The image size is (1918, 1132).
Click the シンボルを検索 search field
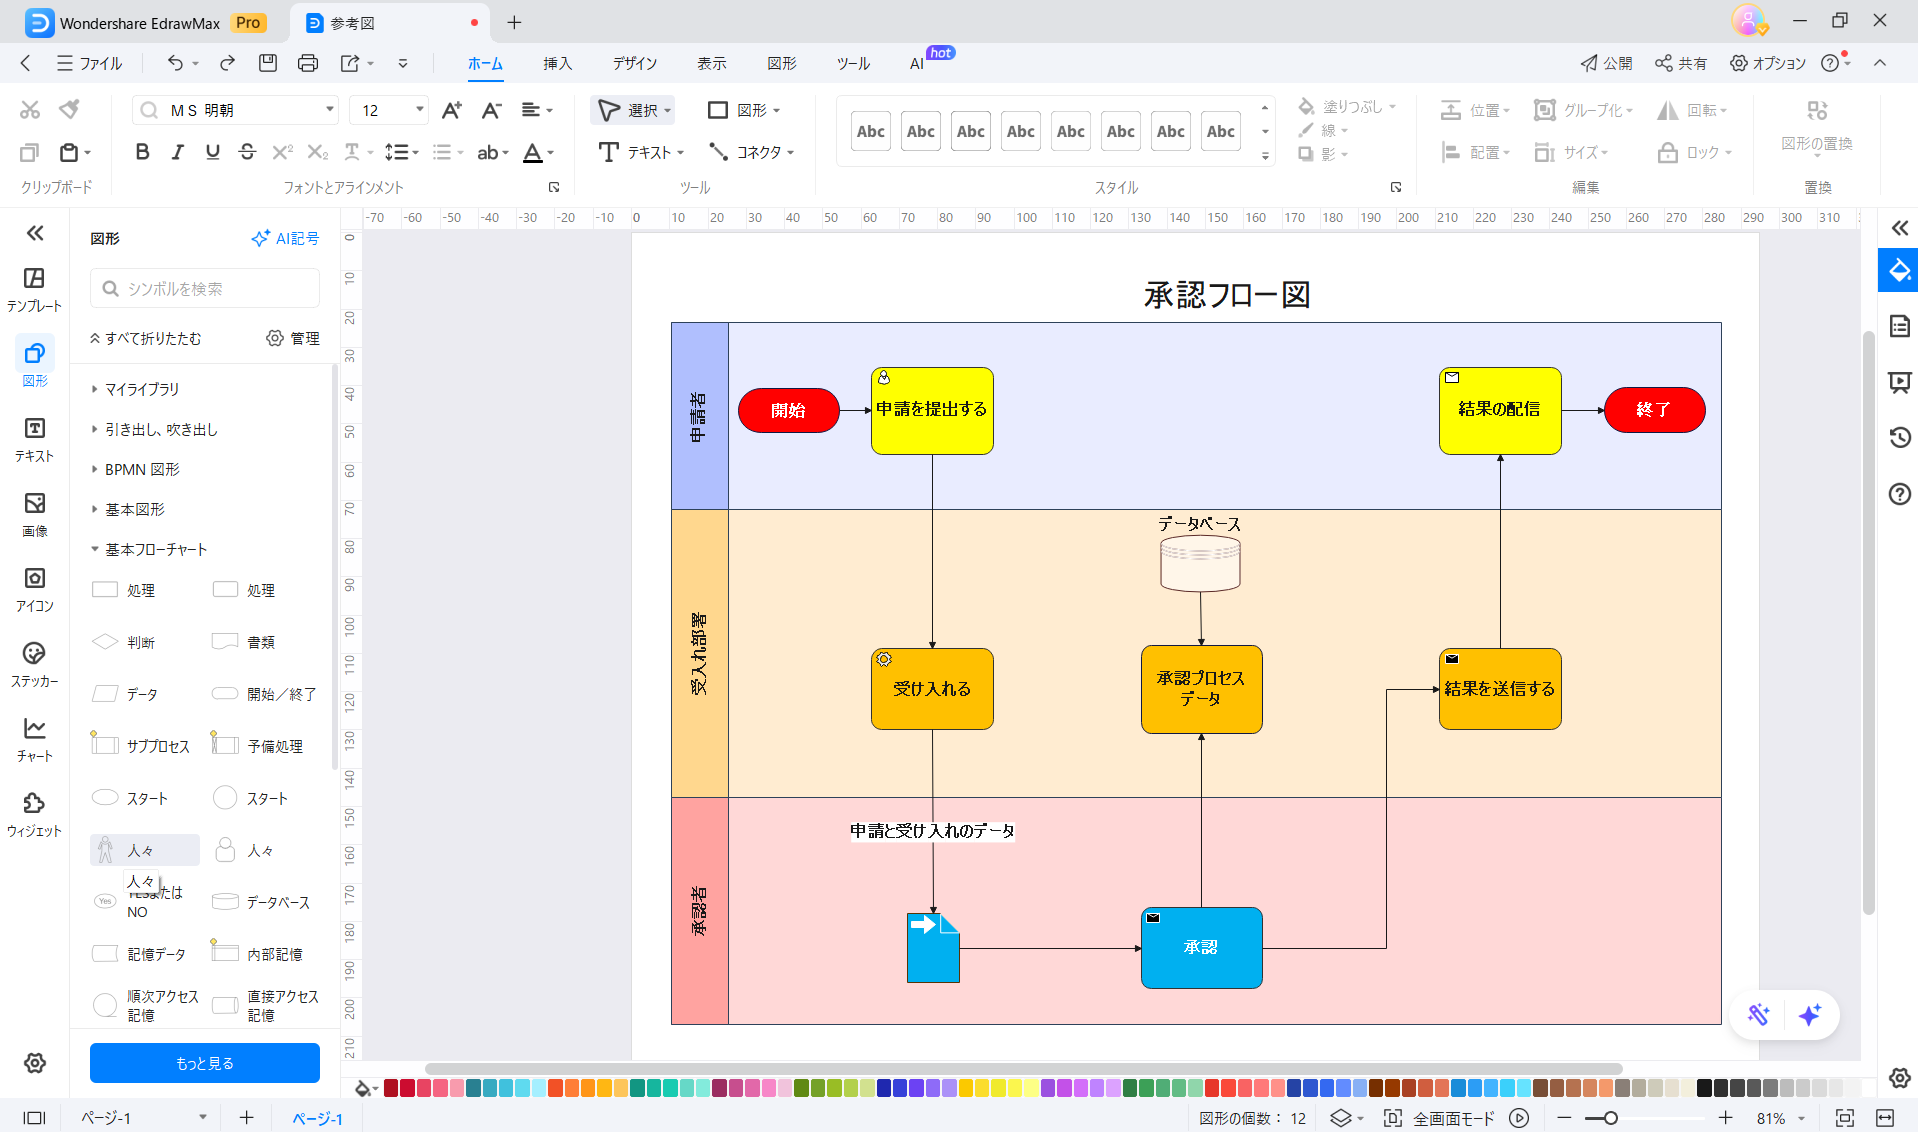[x=205, y=288]
